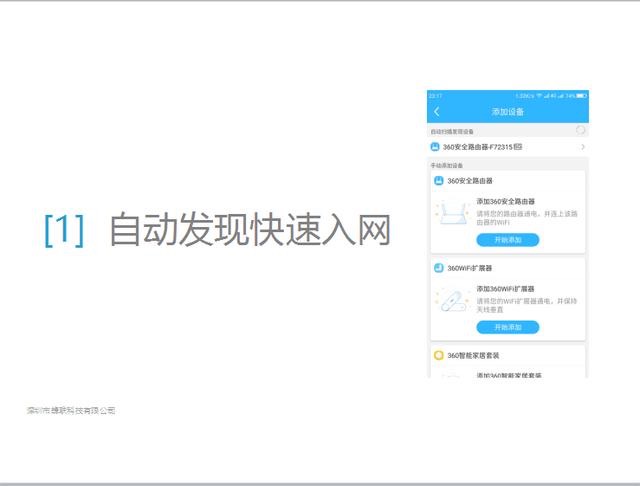Click the WiFi extender illustration image
This screenshot has width=640, height=486.
point(452,300)
